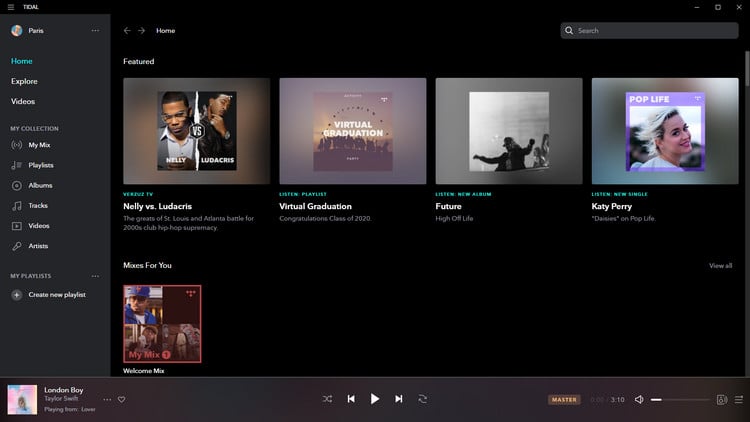The width and height of the screenshot is (750, 422).
Task: Open My Playlists more options
Action: pyautogui.click(x=95, y=276)
